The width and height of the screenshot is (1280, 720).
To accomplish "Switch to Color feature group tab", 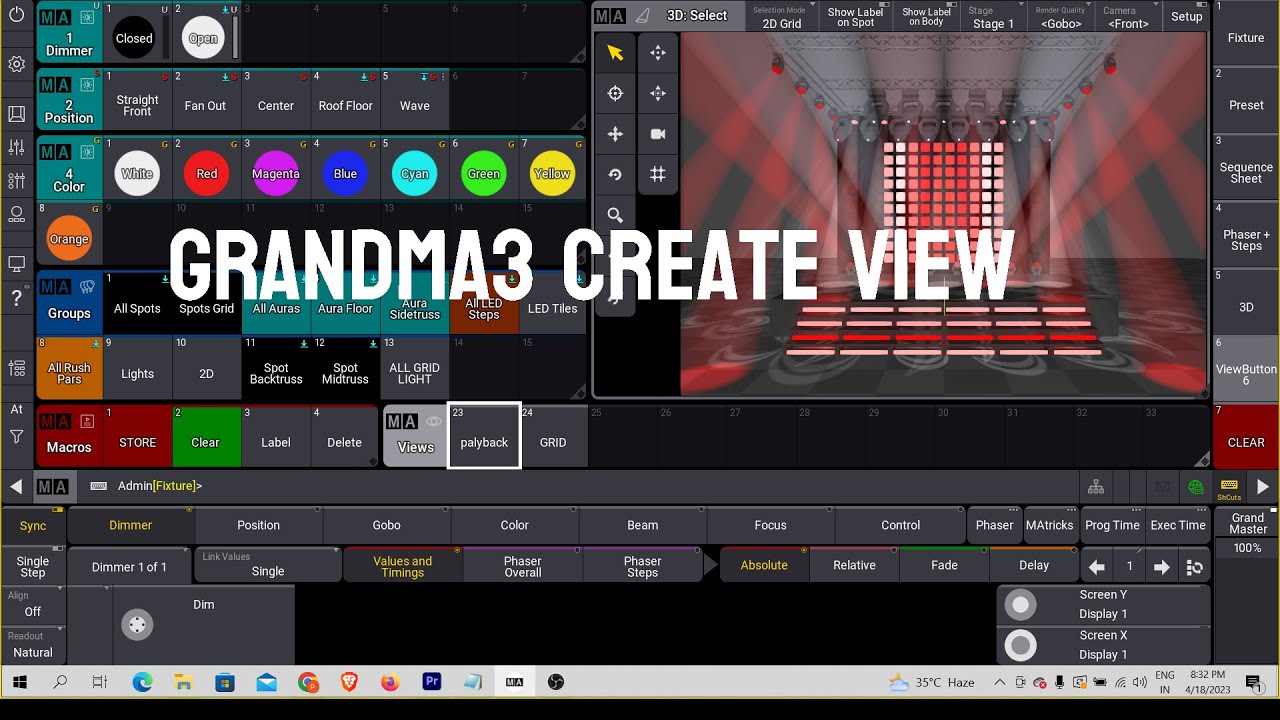I will point(514,525).
